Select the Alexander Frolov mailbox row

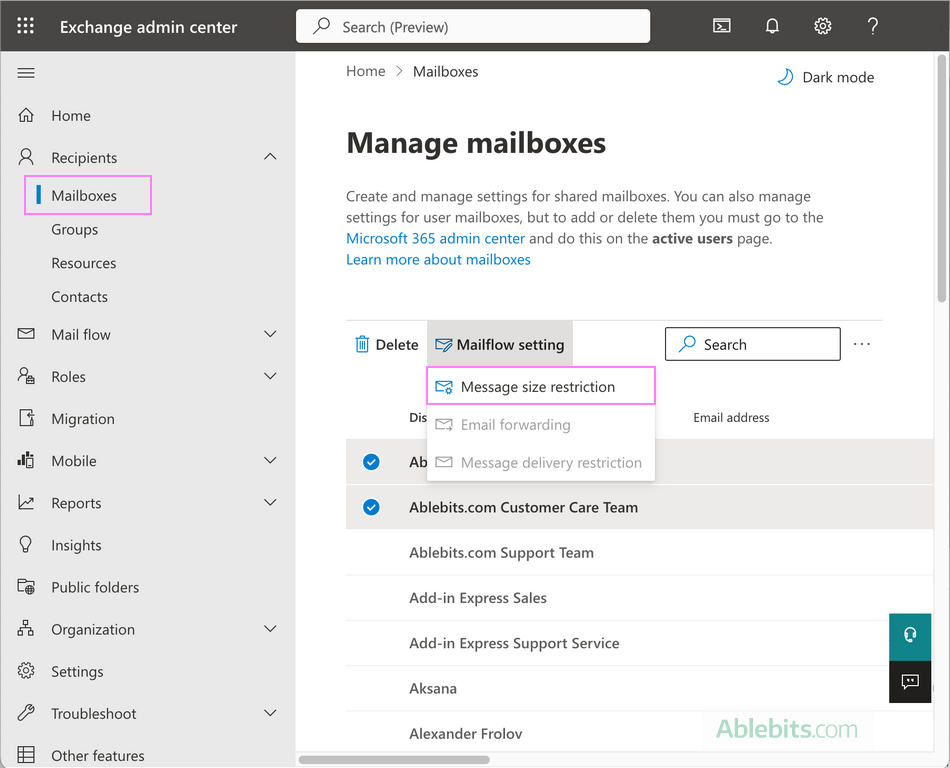639,733
